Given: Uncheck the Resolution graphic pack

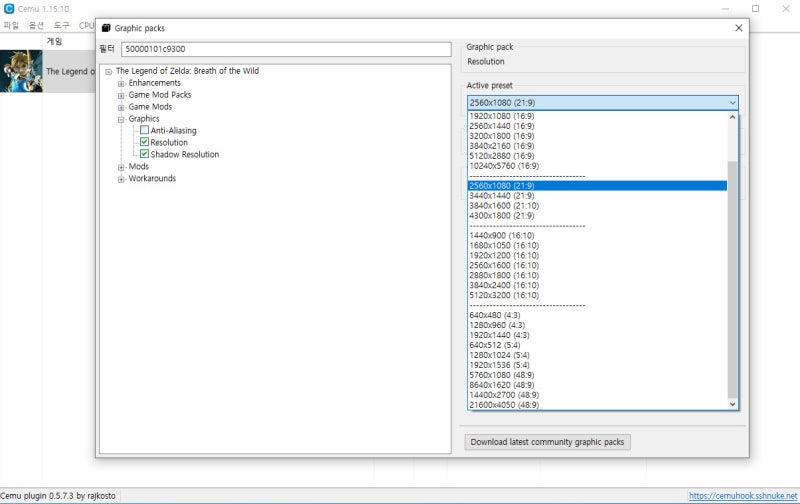Looking at the screenshot, I should point(144,142).
